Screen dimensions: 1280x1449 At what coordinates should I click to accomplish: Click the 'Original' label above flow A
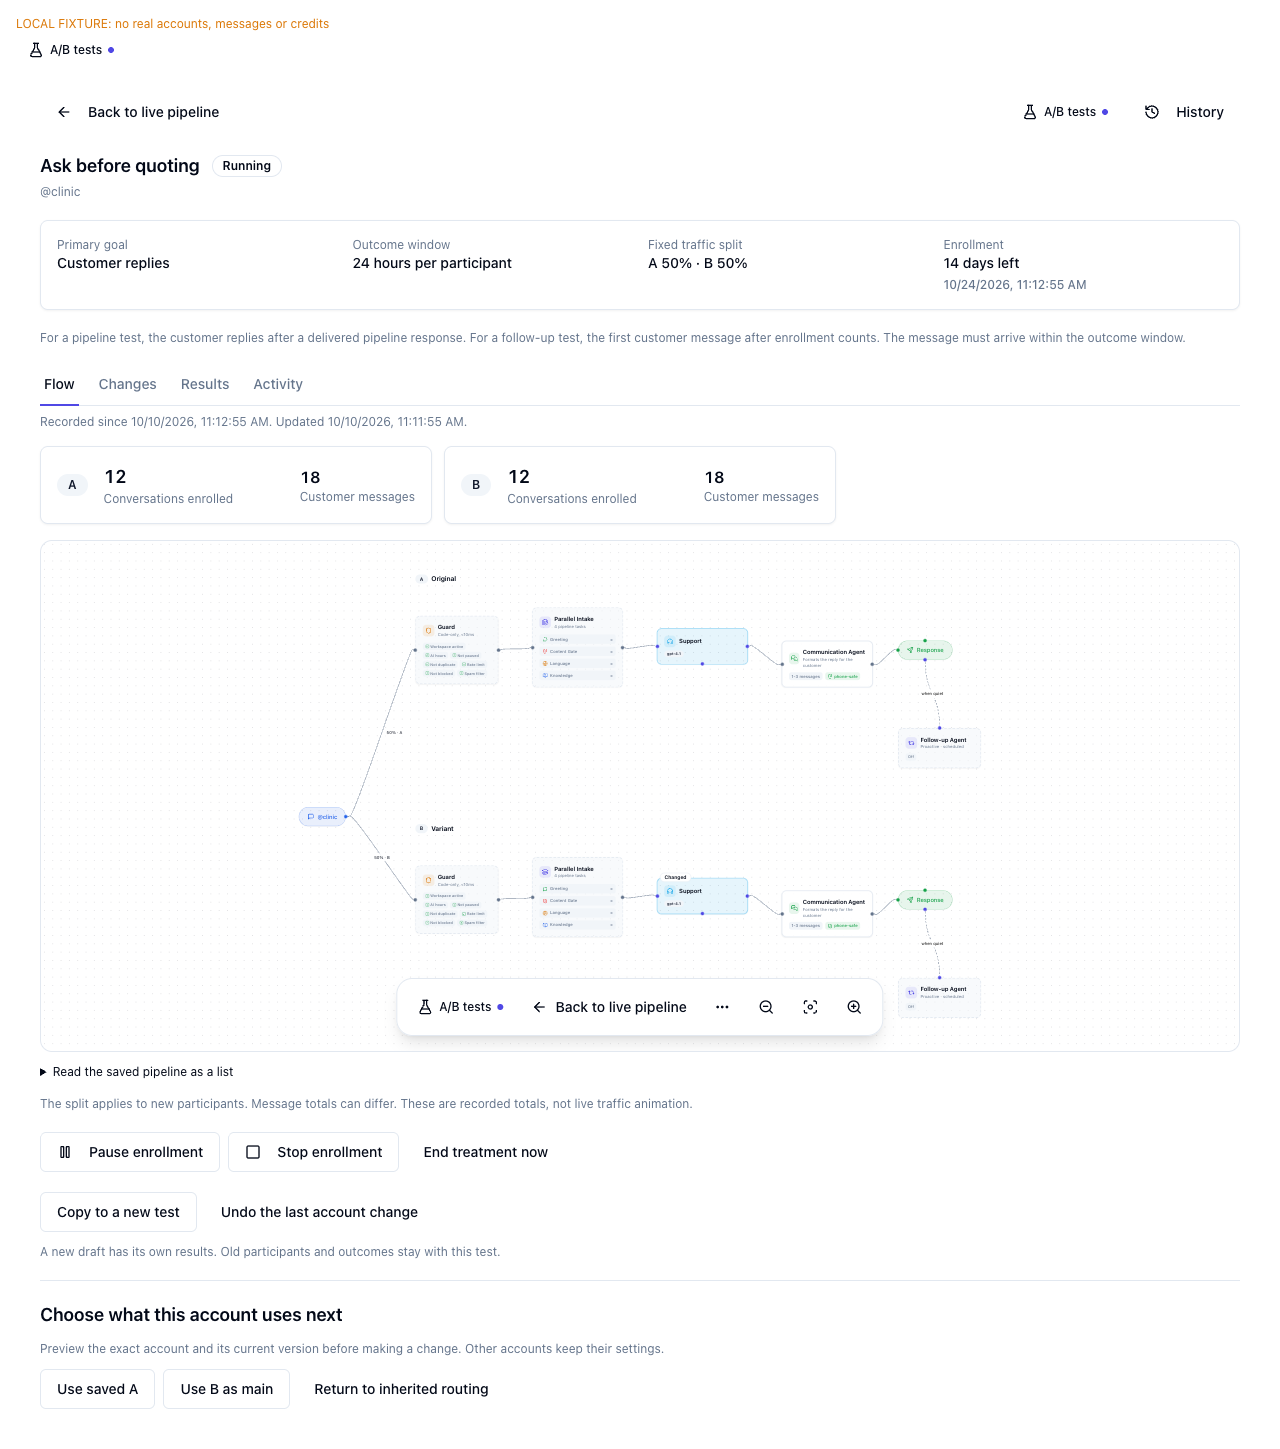click(x=444, y=579)
